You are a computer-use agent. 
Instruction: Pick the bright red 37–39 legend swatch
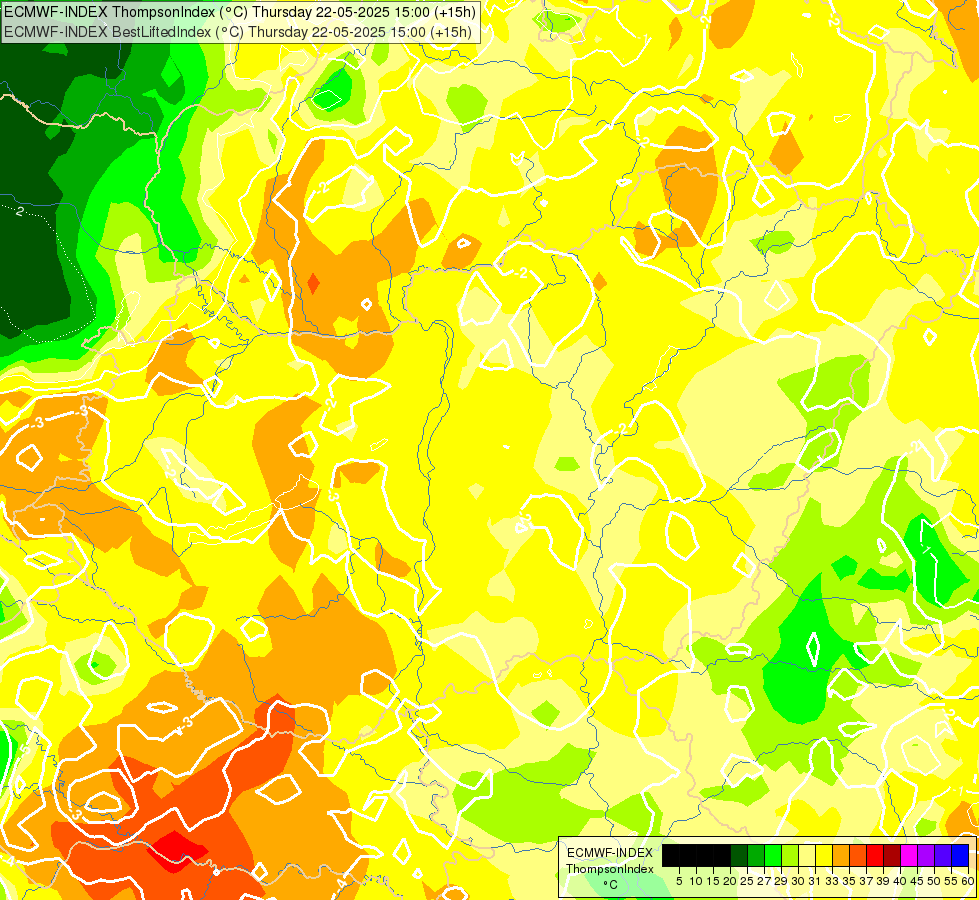tap(875, 856)
